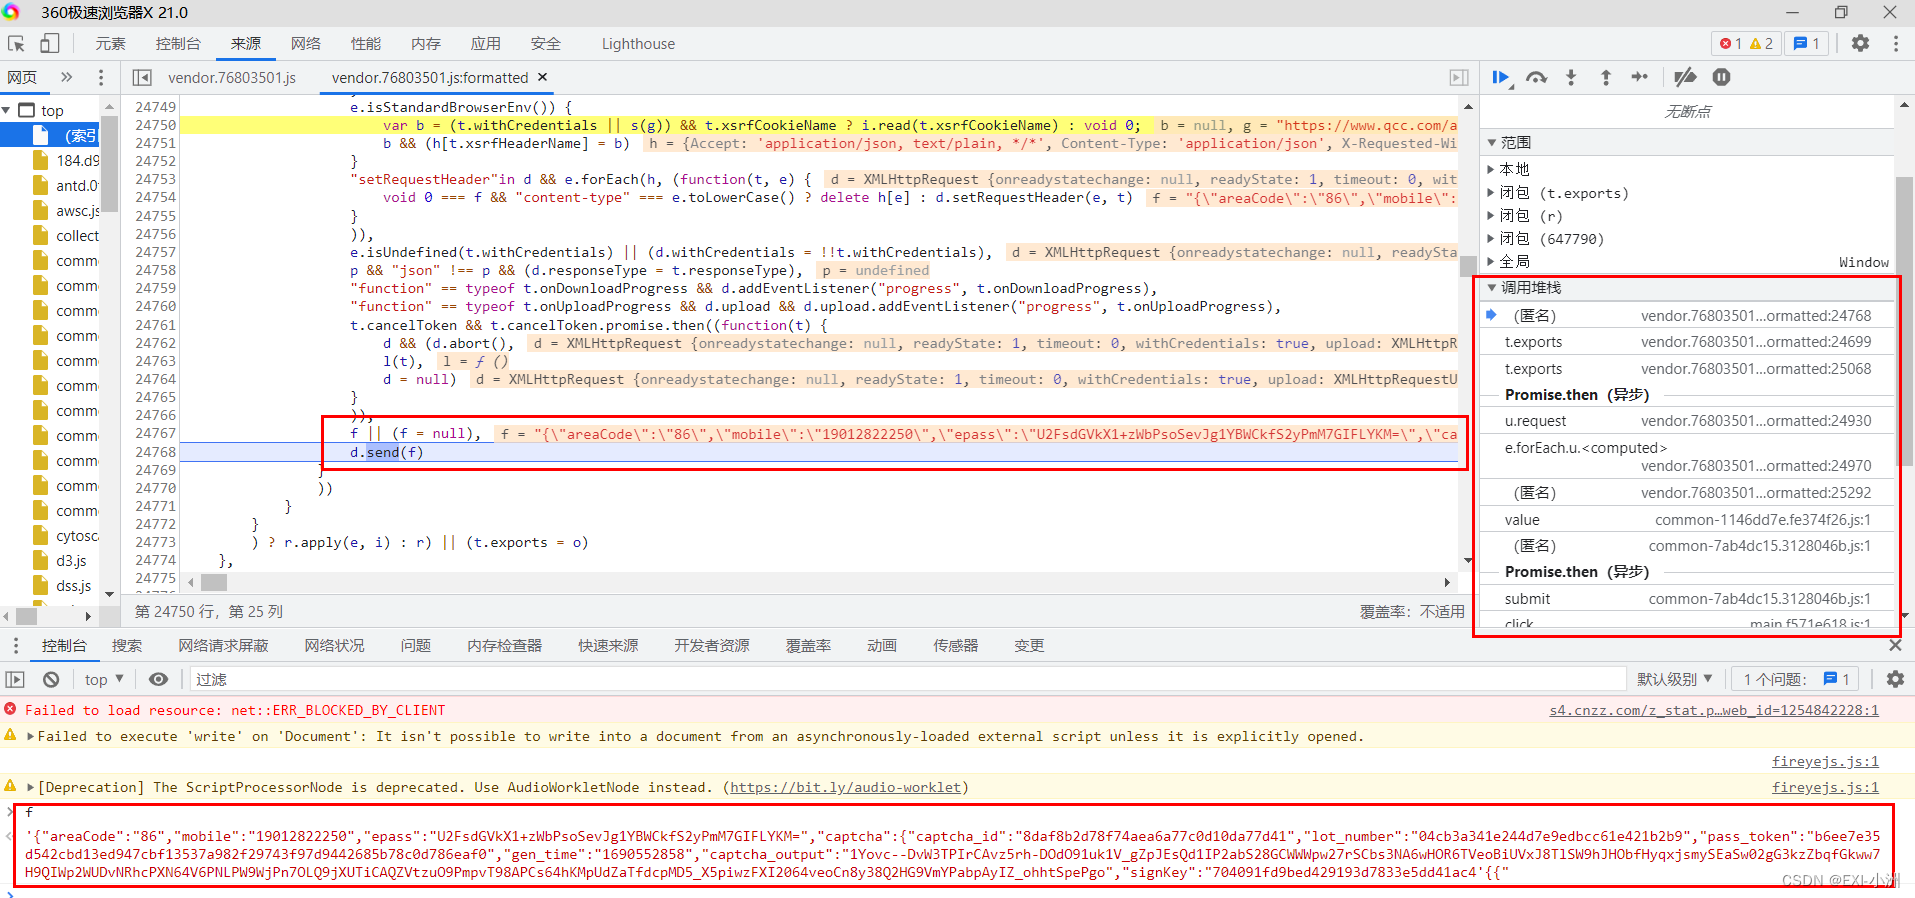Toggle pause on exceptions icon

pos(1721,77)
